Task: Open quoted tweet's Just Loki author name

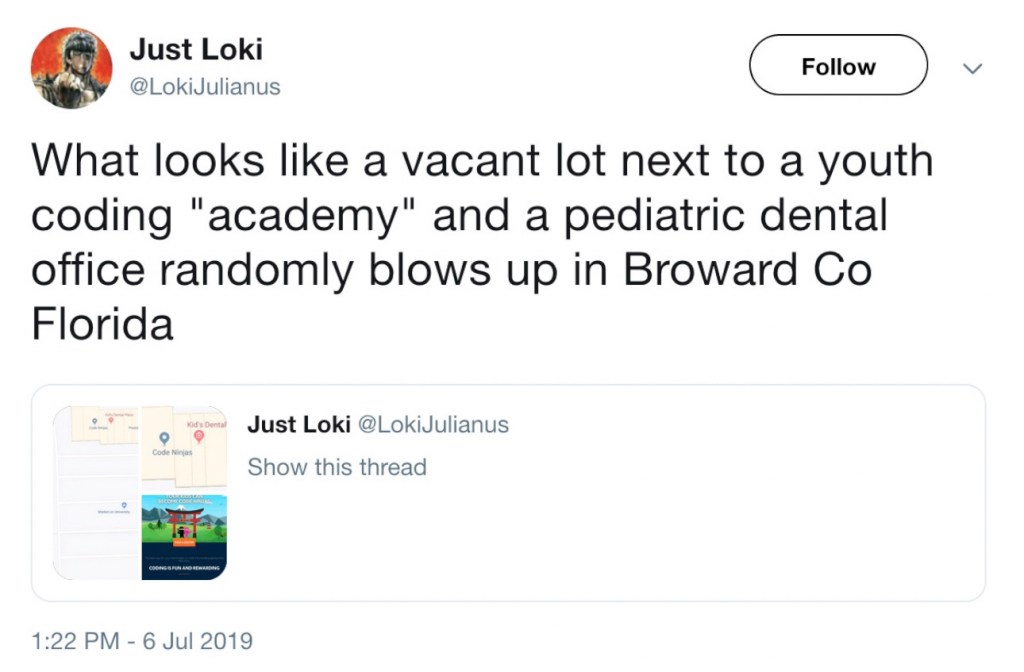Action: click(x=298, y=425)
